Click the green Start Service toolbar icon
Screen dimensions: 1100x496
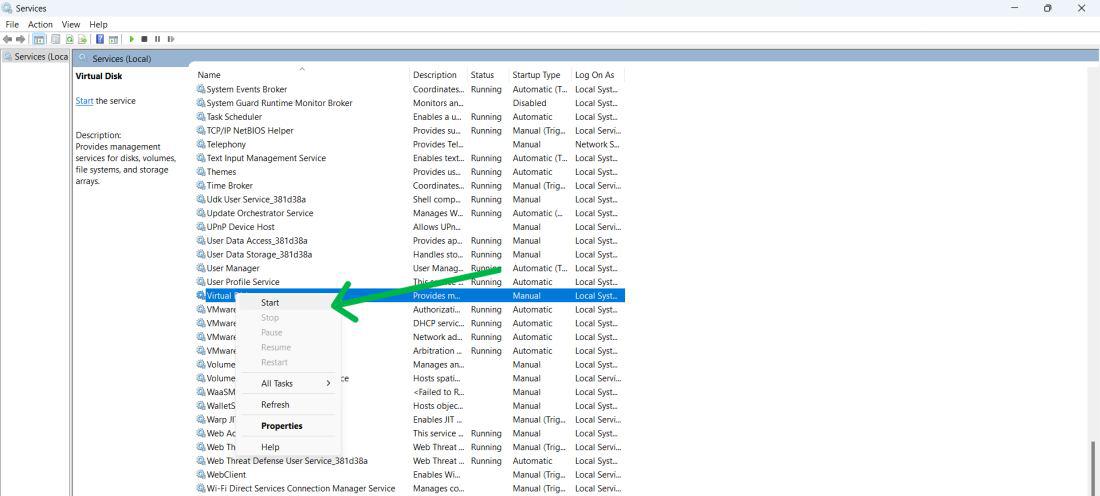(132, 39)
